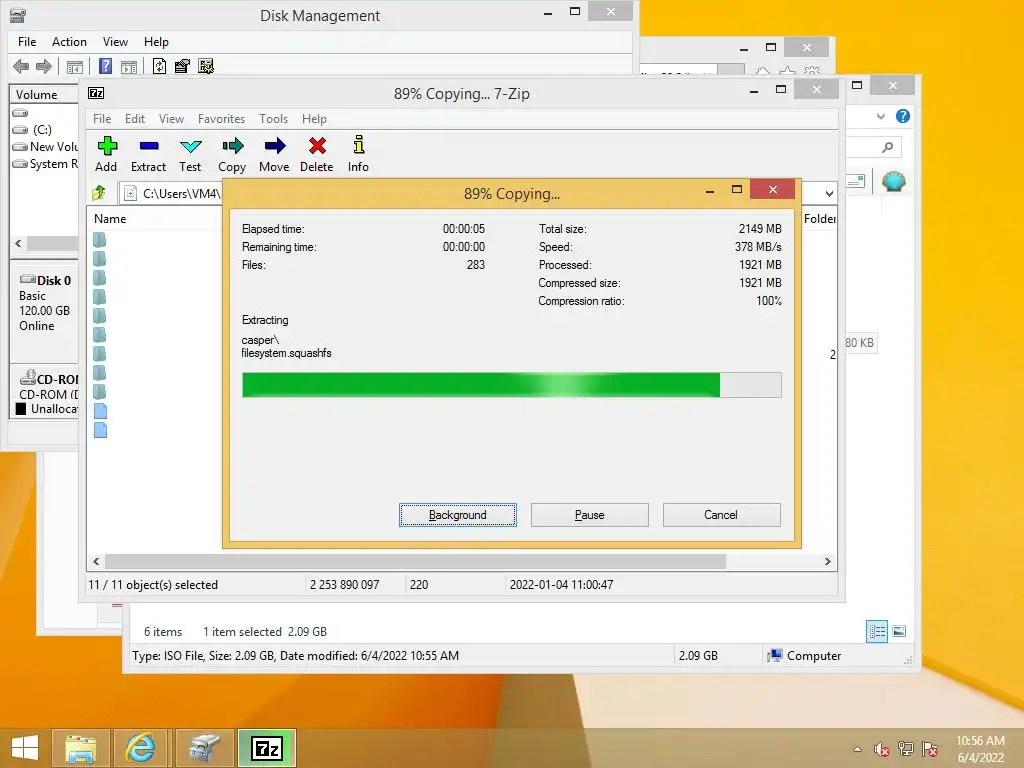The height and width of the screenshot is (768, 1024).
Task: Click Disk Management refresh toolbar icon
Action: (159, 66)
